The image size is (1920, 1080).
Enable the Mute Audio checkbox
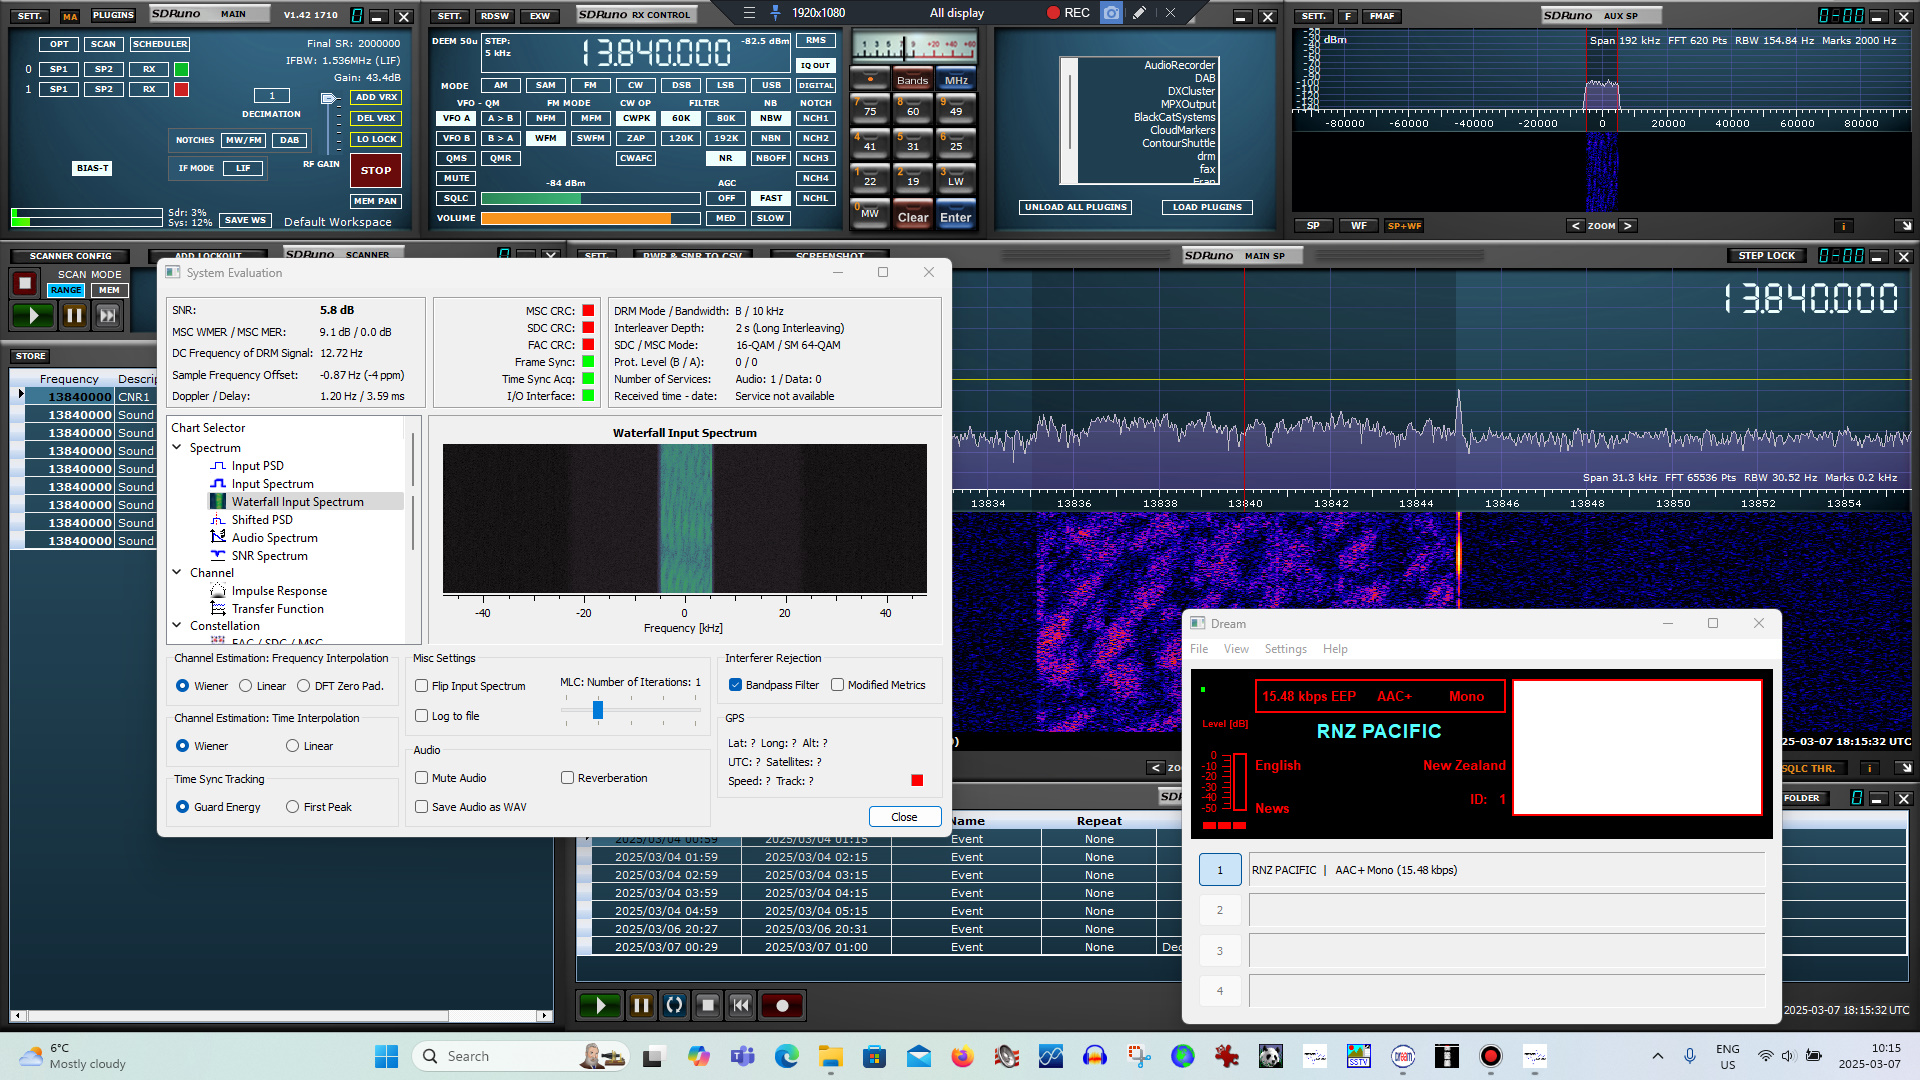click(422, 778)
